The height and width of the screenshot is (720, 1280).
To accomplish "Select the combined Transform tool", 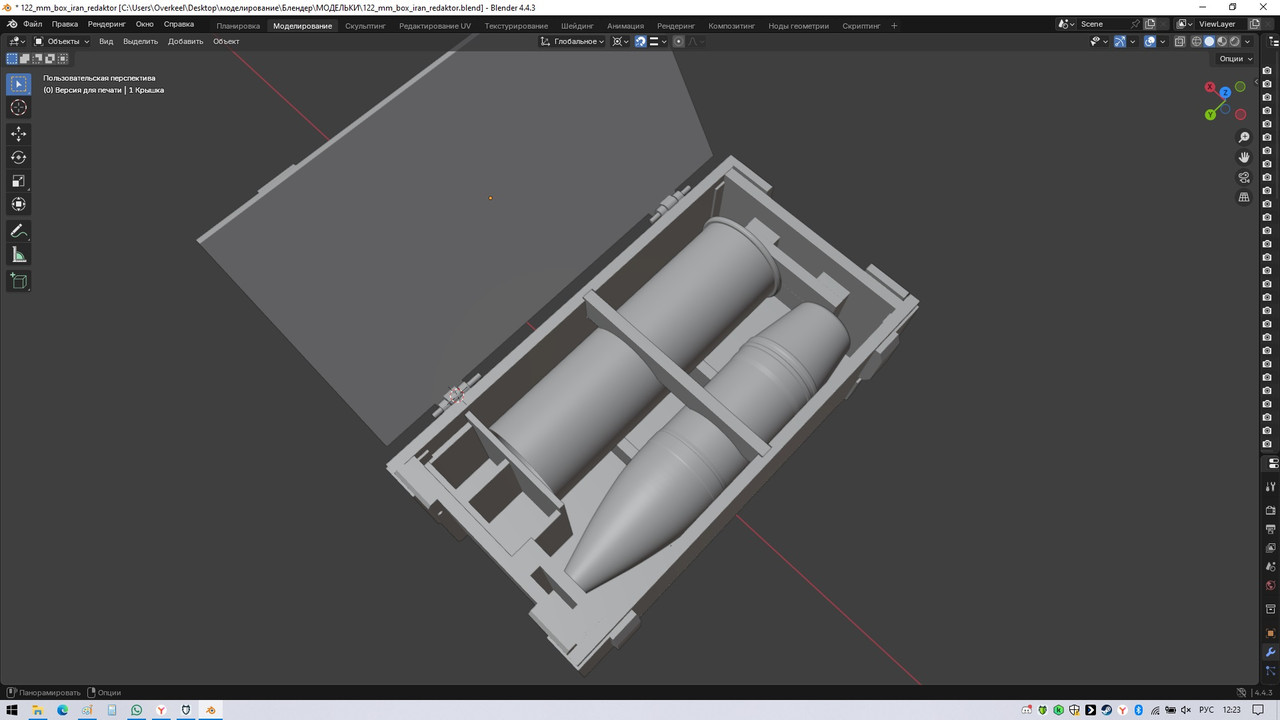I will [19, 204].
